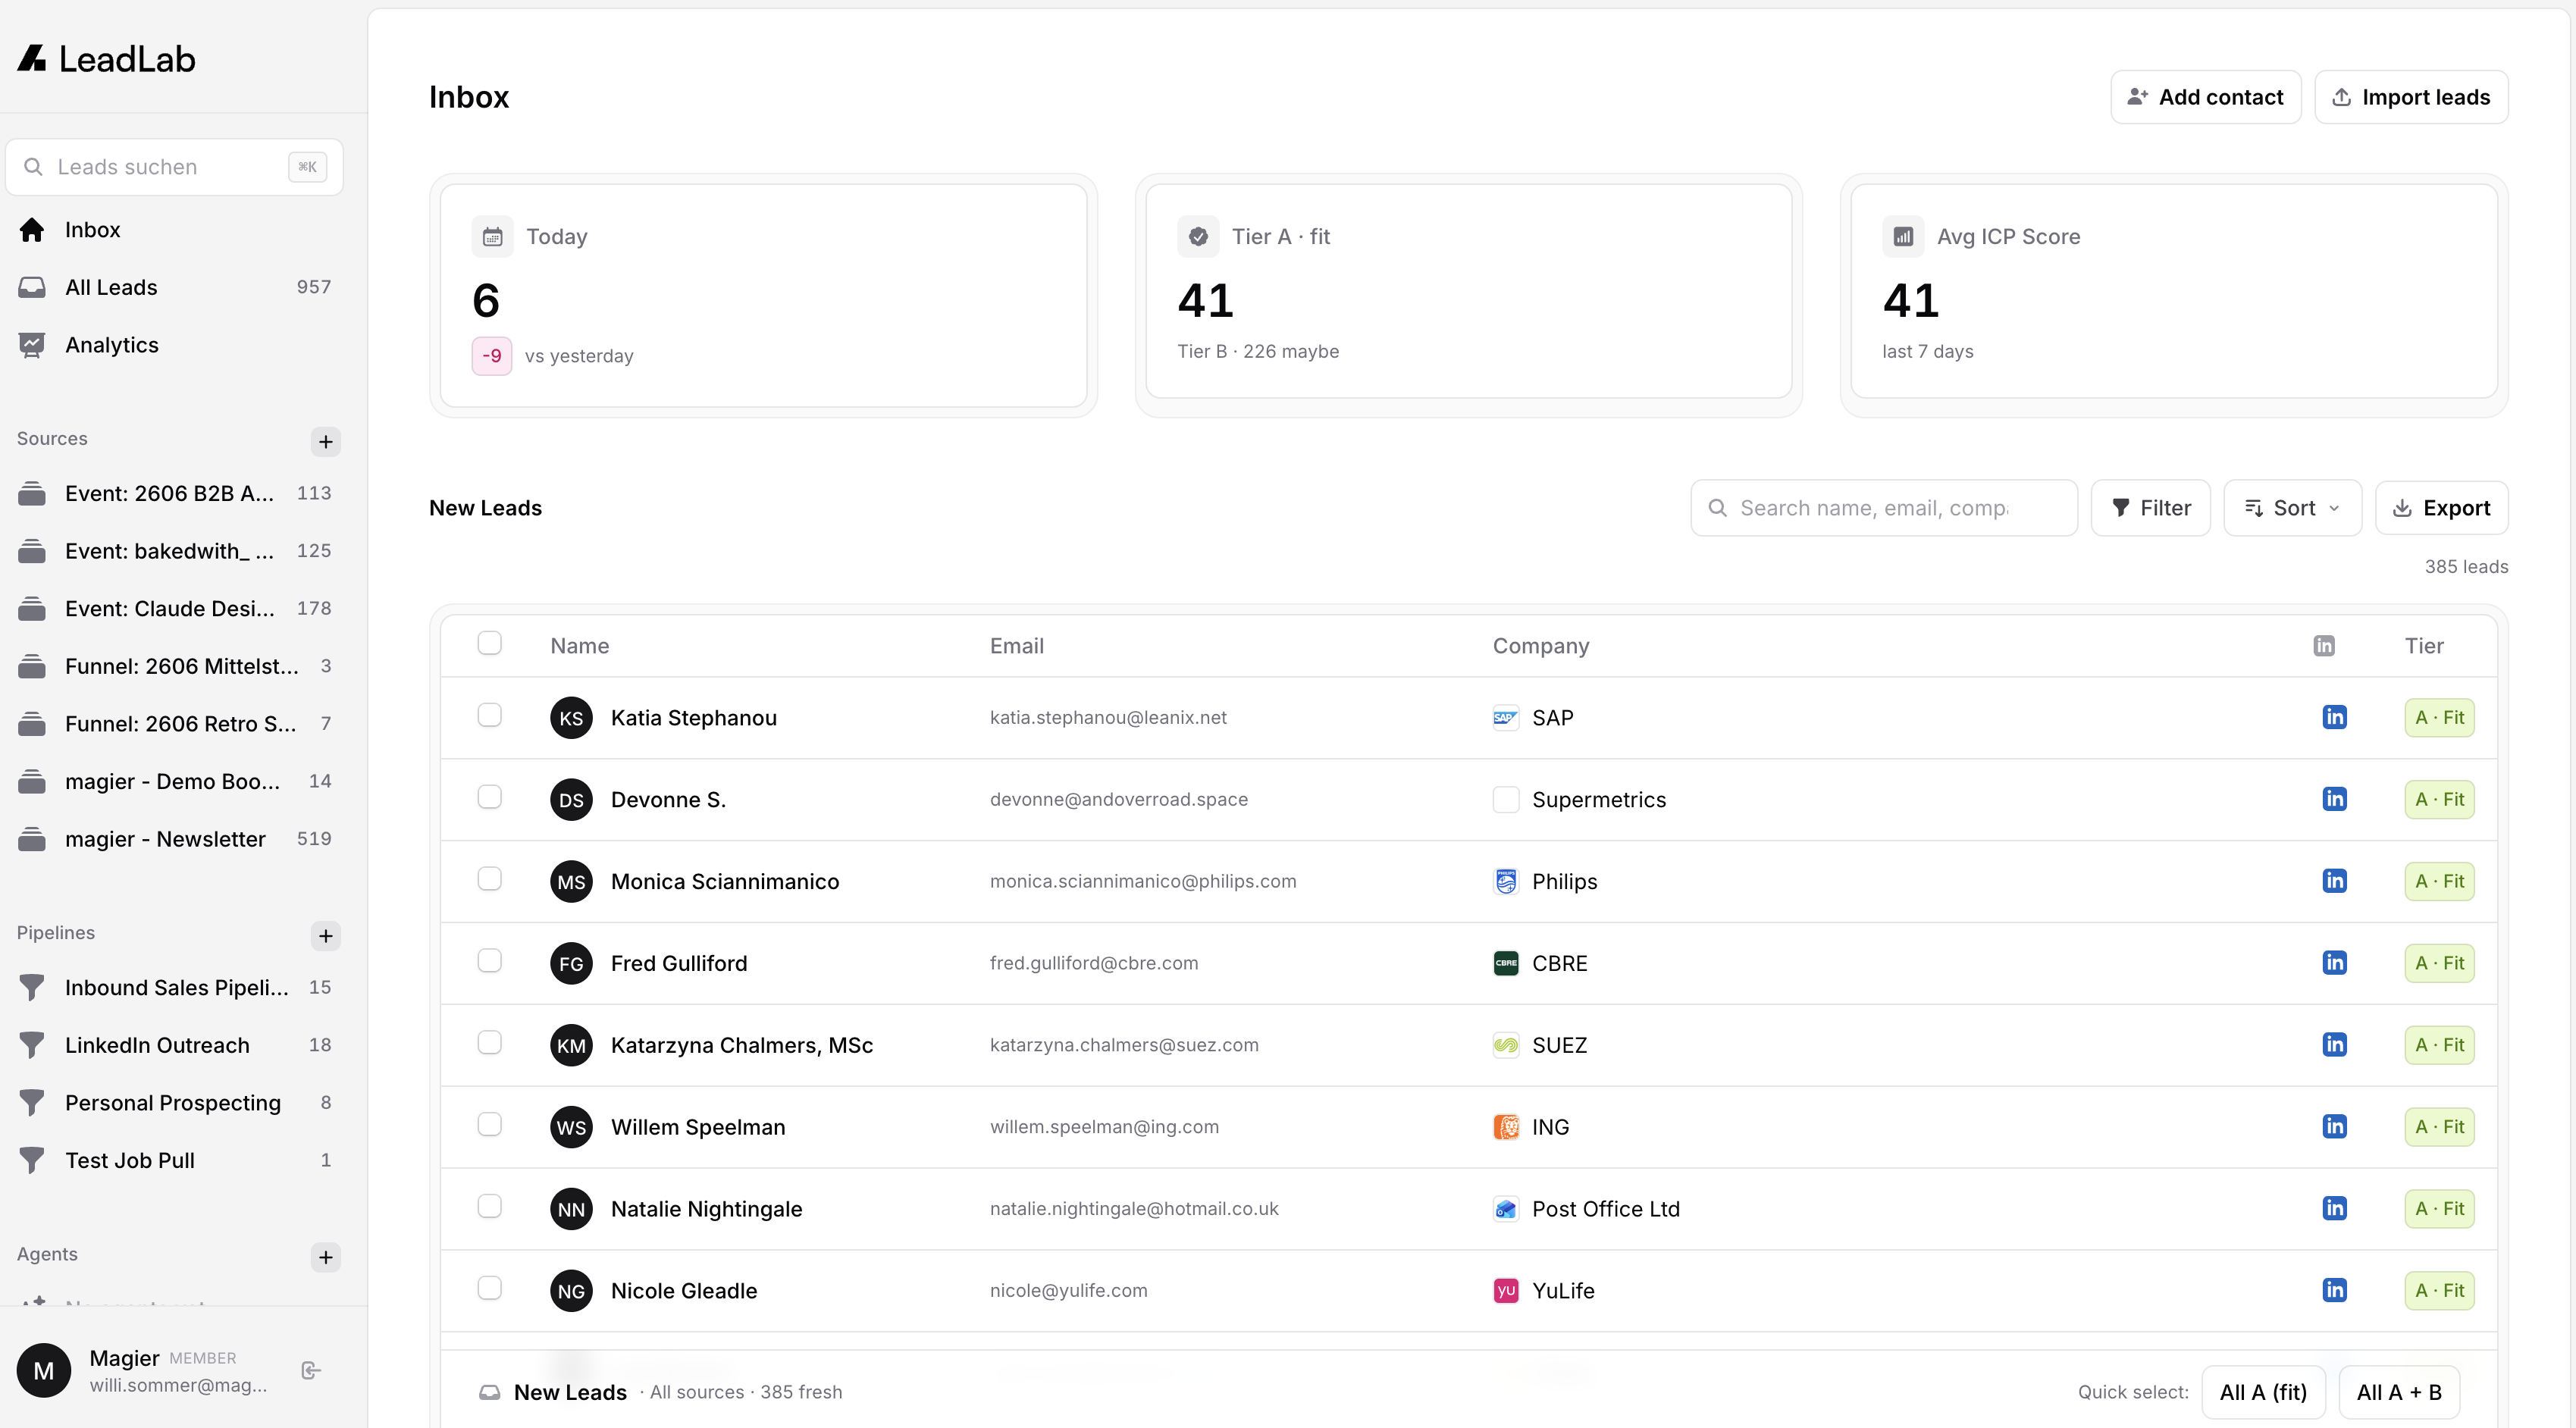Click the logout icon beside Magier
The image size is (2576, 1428).
coord(311,1371)
